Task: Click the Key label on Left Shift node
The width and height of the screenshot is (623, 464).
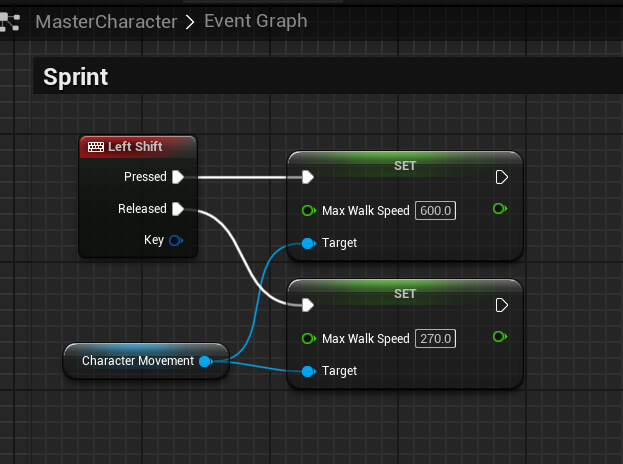Action: coord(154,240)
